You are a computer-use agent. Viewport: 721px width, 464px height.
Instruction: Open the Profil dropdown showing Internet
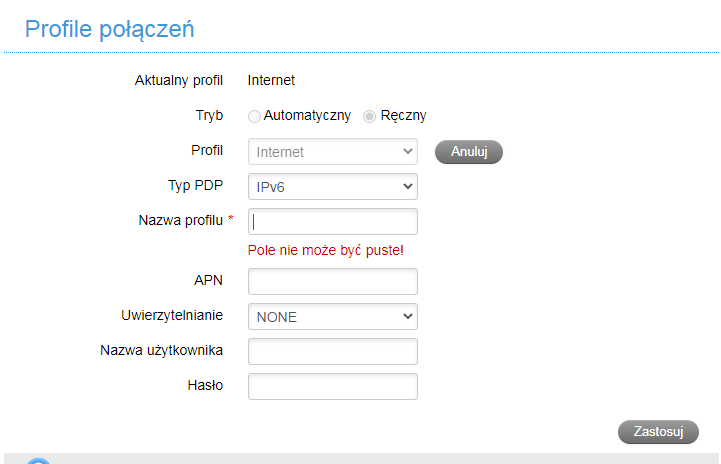click(332, 152)
